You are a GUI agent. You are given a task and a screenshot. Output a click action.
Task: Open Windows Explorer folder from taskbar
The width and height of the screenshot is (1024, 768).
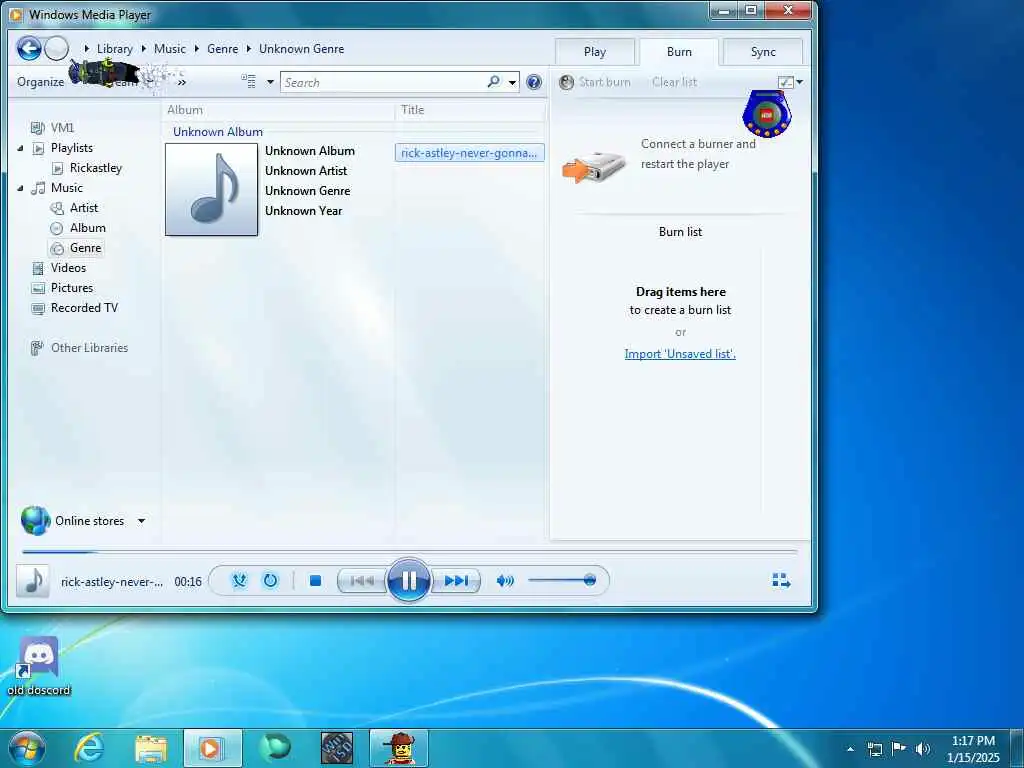(x=151, y=748)
